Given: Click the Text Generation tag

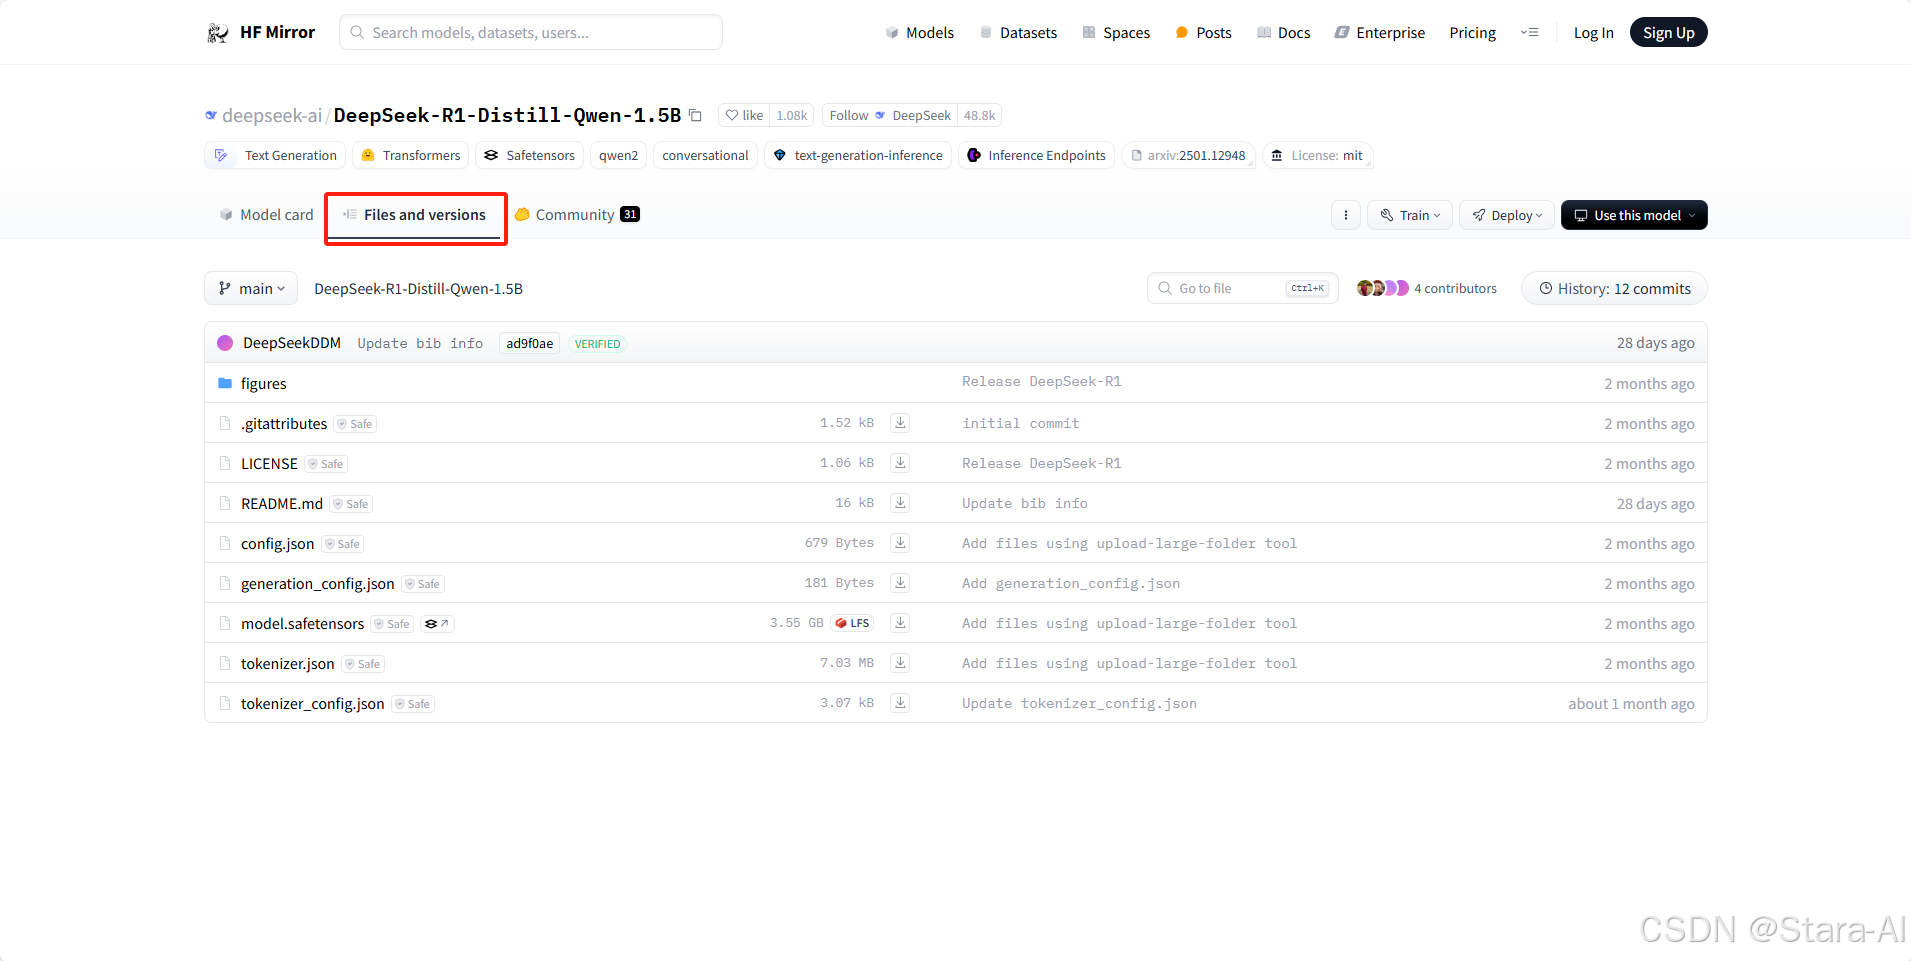Looking at the screenshot, I should (x=275, y=155).
